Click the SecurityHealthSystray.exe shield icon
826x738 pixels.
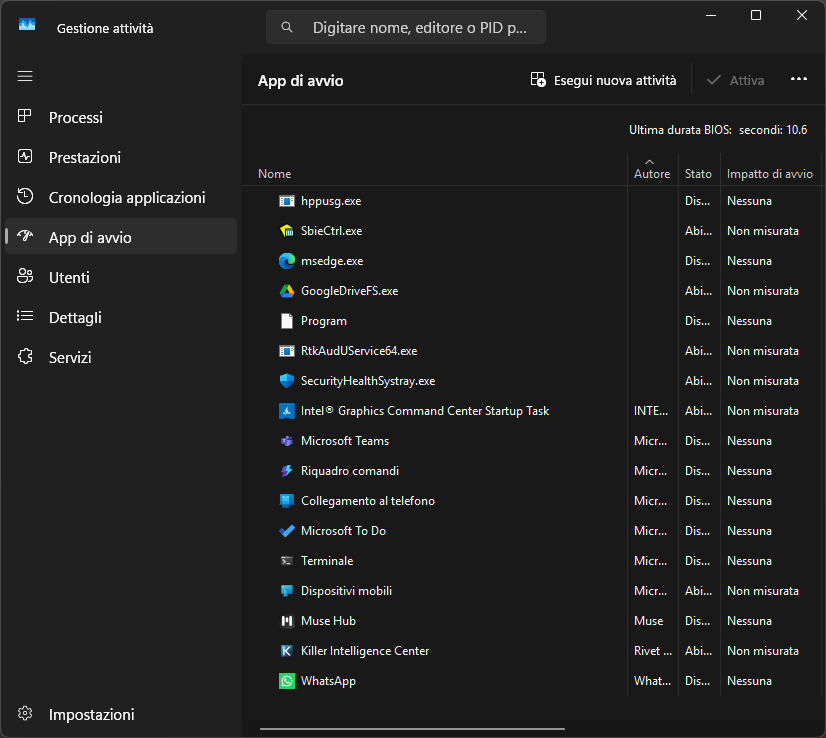point(287,381)
